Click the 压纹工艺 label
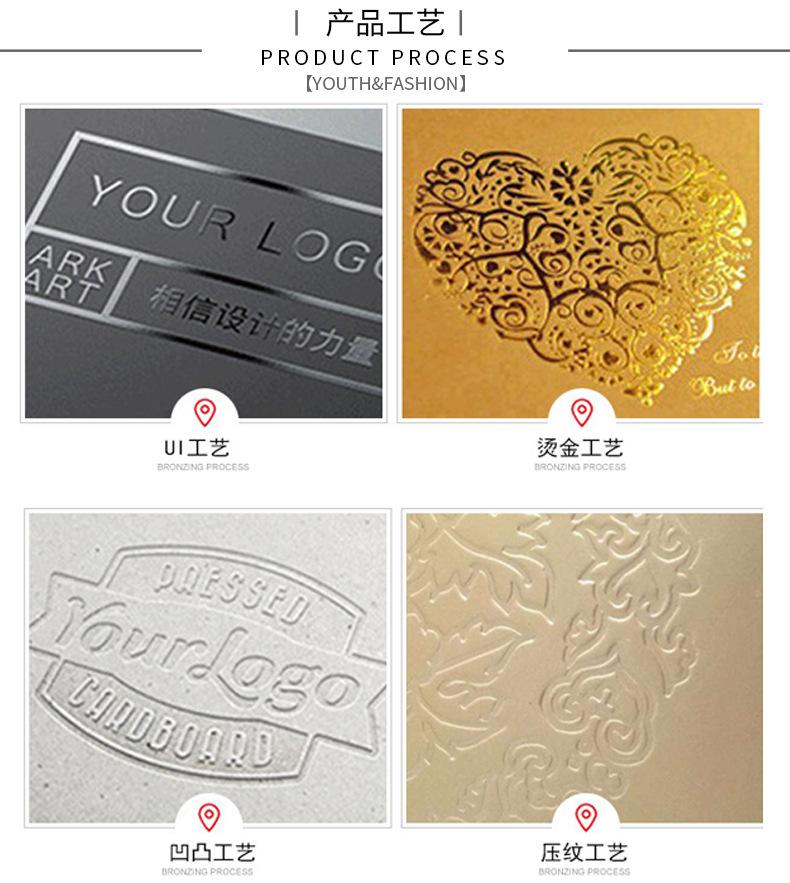Viewport: 790px width, 883px height. 584,853
